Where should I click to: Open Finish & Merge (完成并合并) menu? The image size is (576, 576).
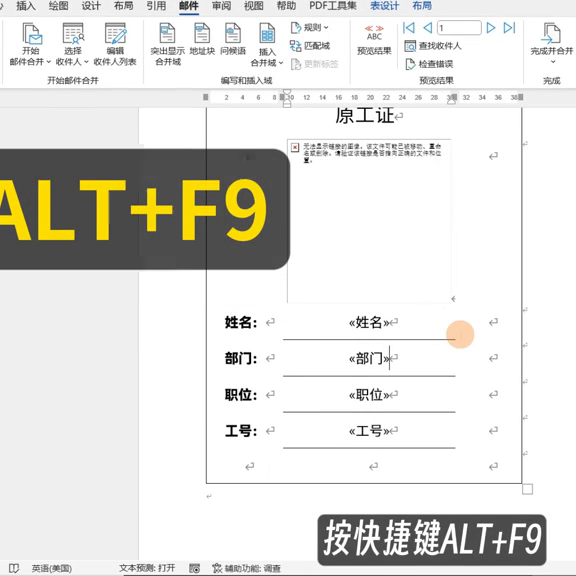551,43
